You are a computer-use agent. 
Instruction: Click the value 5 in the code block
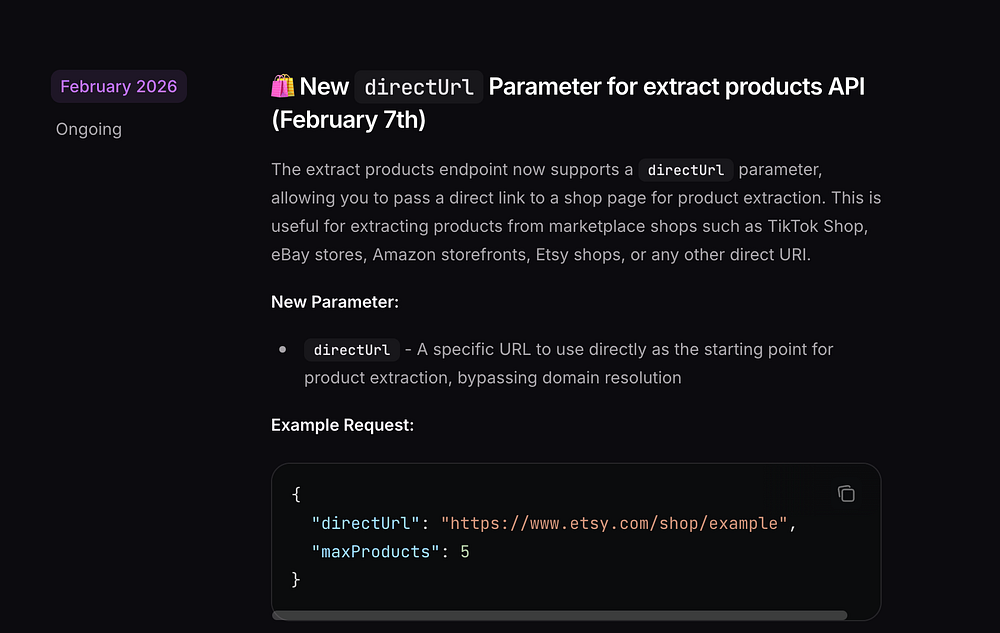[465, 551]
